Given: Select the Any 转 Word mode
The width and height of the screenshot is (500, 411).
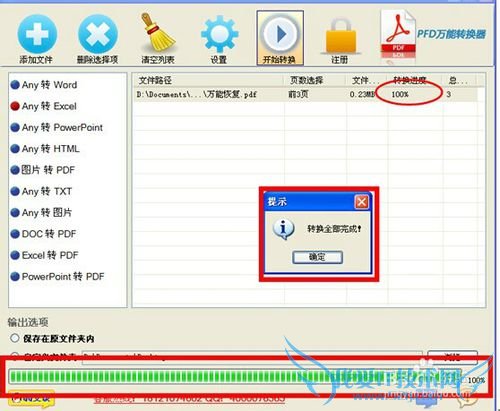Looking at the screenshot, I should coord(44,85).
